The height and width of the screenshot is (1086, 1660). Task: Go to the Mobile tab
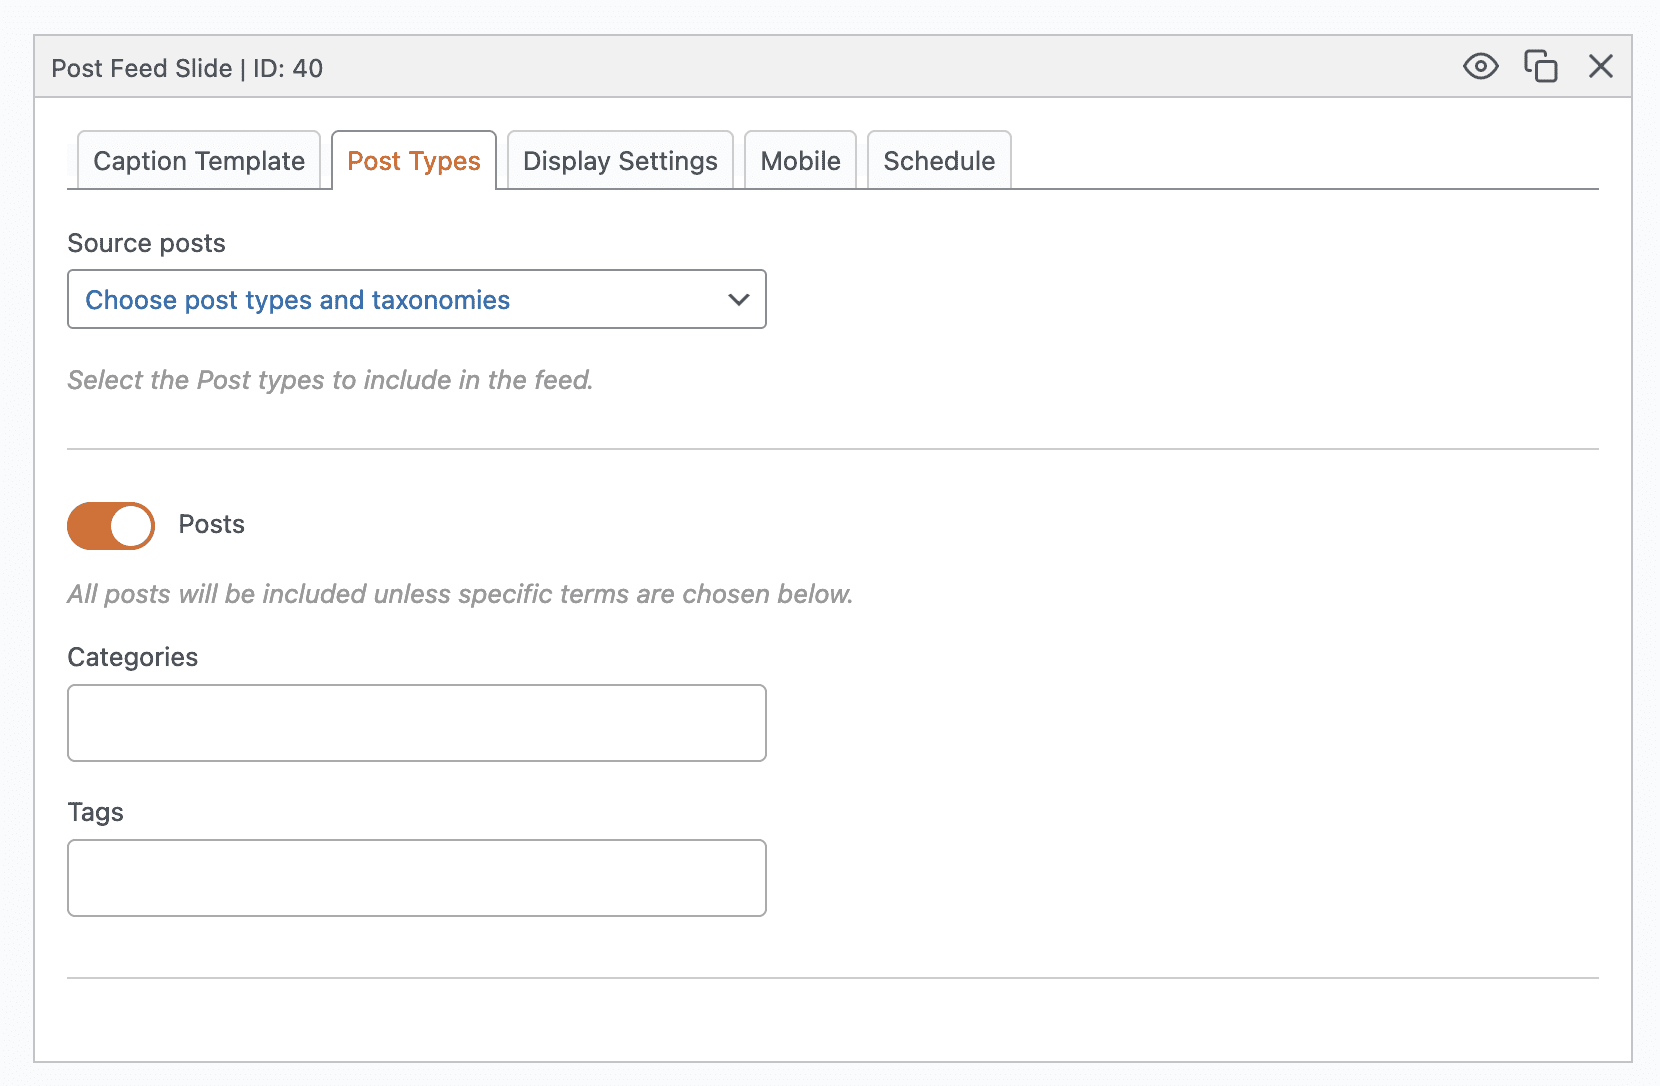click(x=800, y=161)
